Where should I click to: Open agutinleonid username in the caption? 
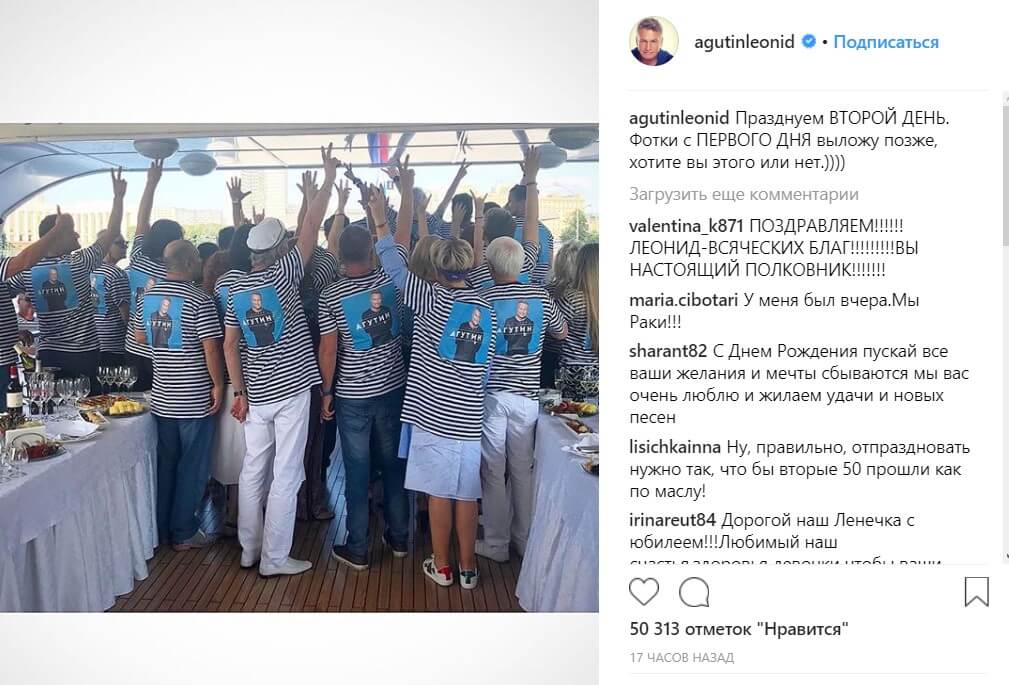(x=680, y=118)
